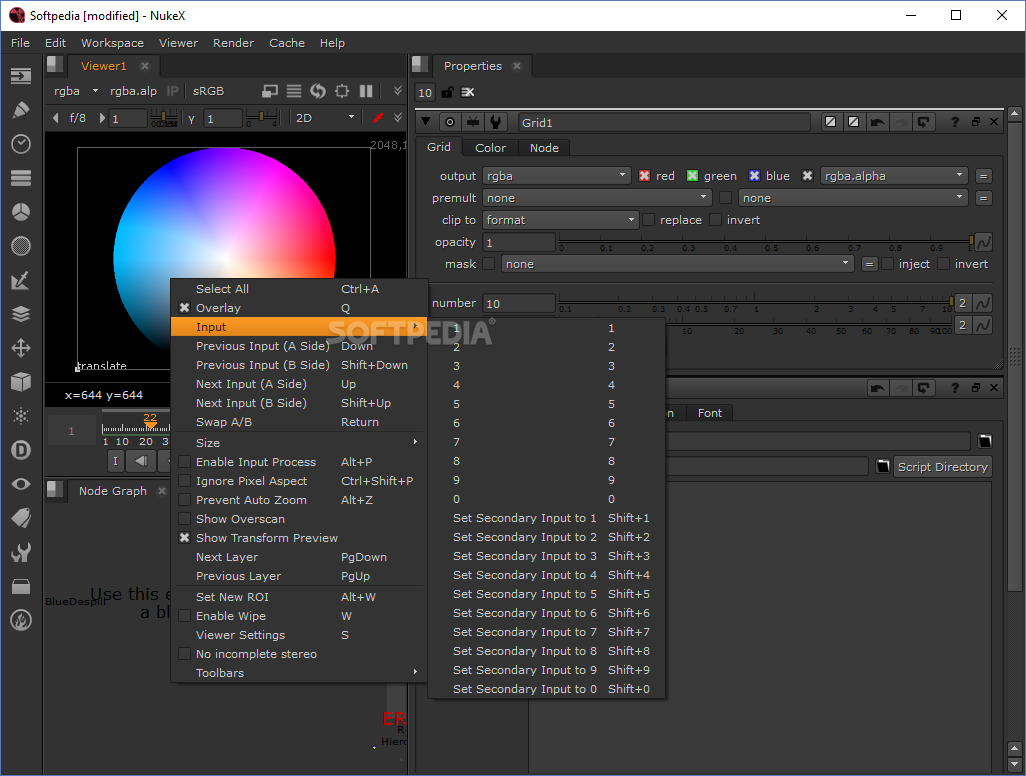The width and height of the screenshot is (1026, 776).
Task: Click the sRGB viewer process button
Action: click(x=208, y=91)
